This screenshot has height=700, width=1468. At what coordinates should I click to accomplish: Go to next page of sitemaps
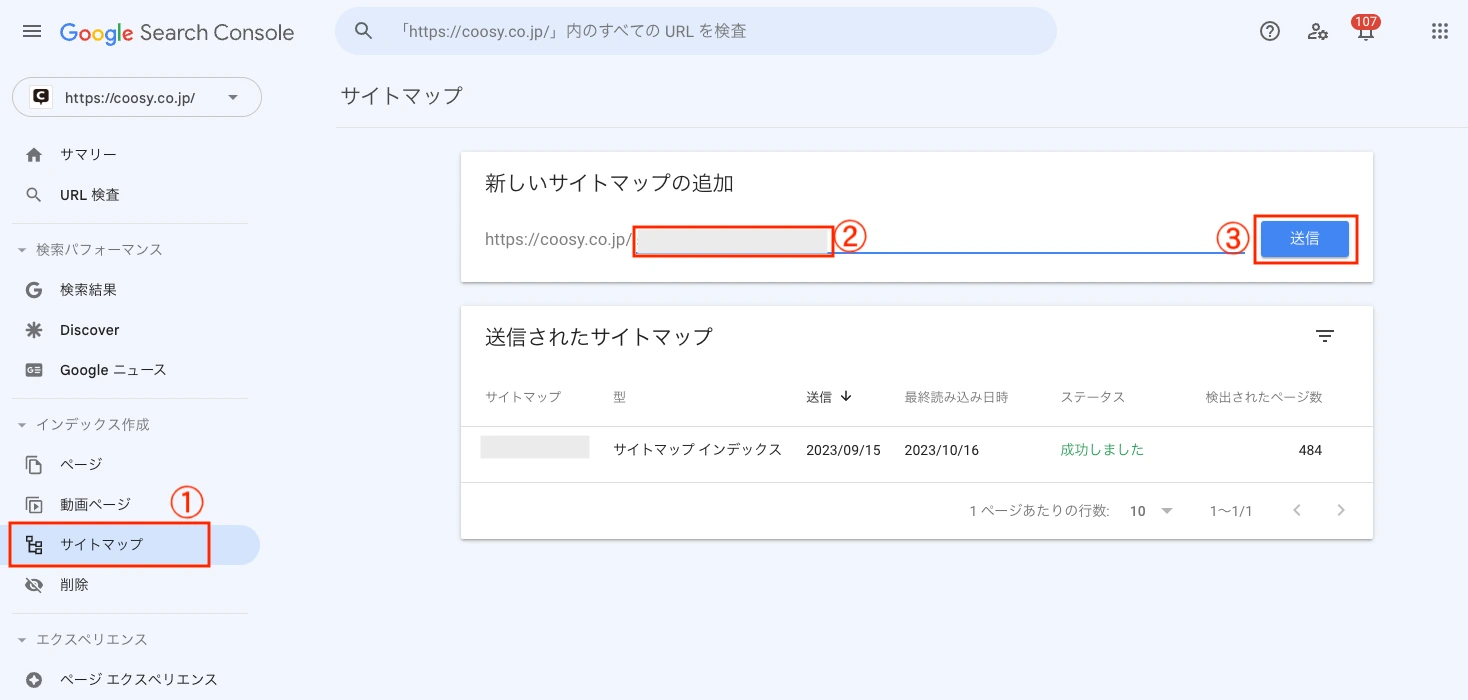tap(1341, 510)
